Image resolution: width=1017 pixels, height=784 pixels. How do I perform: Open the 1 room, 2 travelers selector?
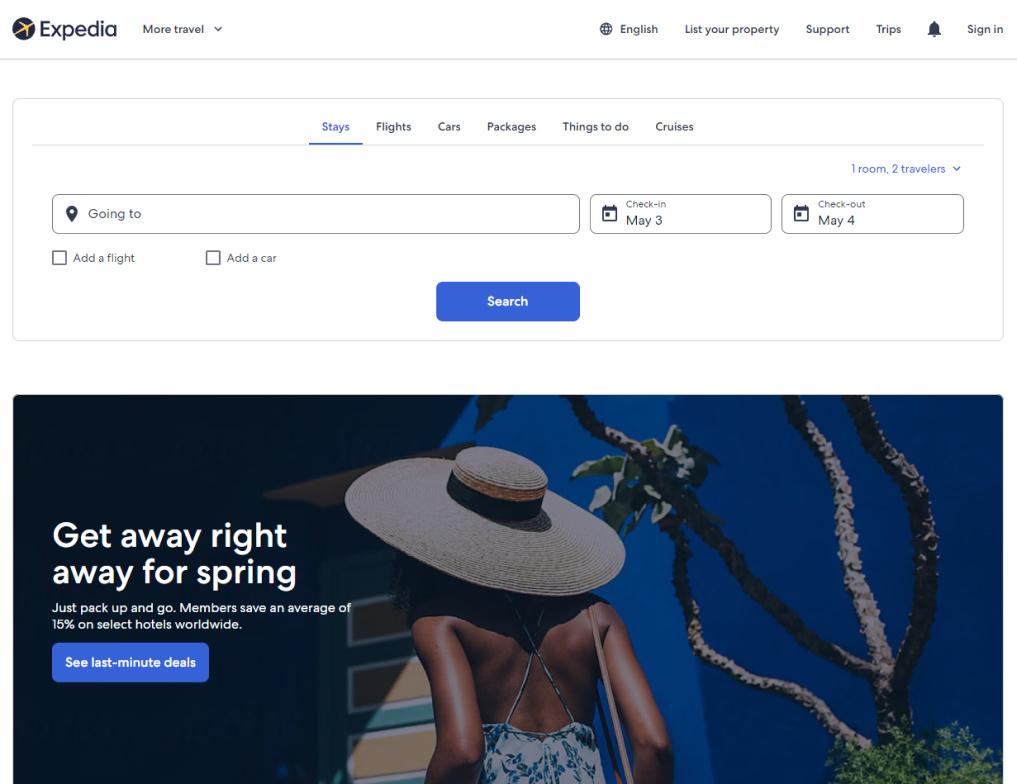[x=905, y=169]
